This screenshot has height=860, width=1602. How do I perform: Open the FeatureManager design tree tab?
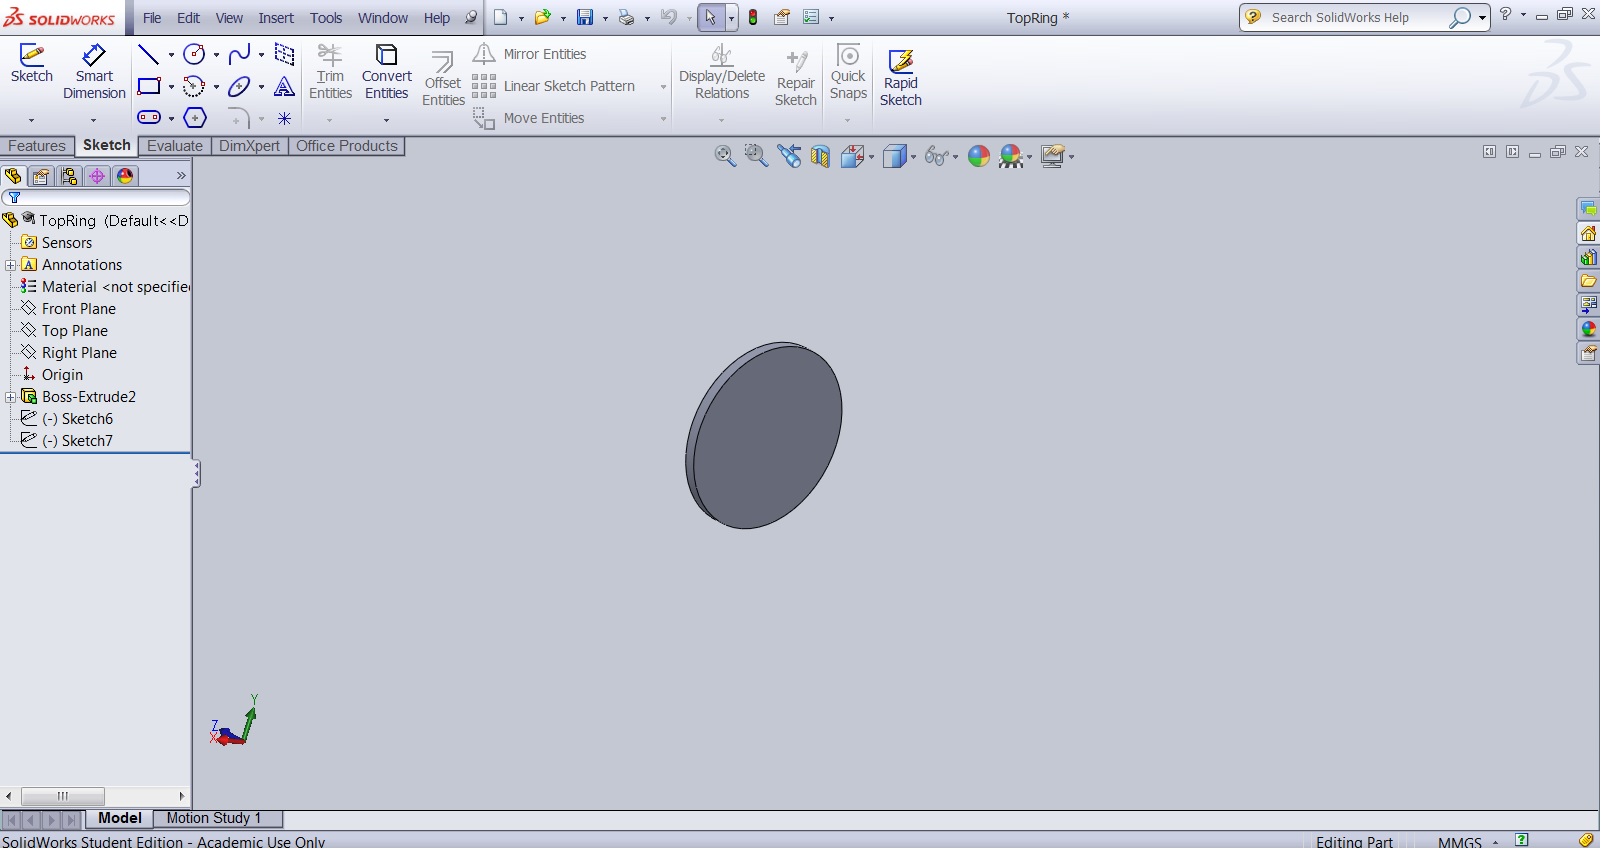pos(13,176)
